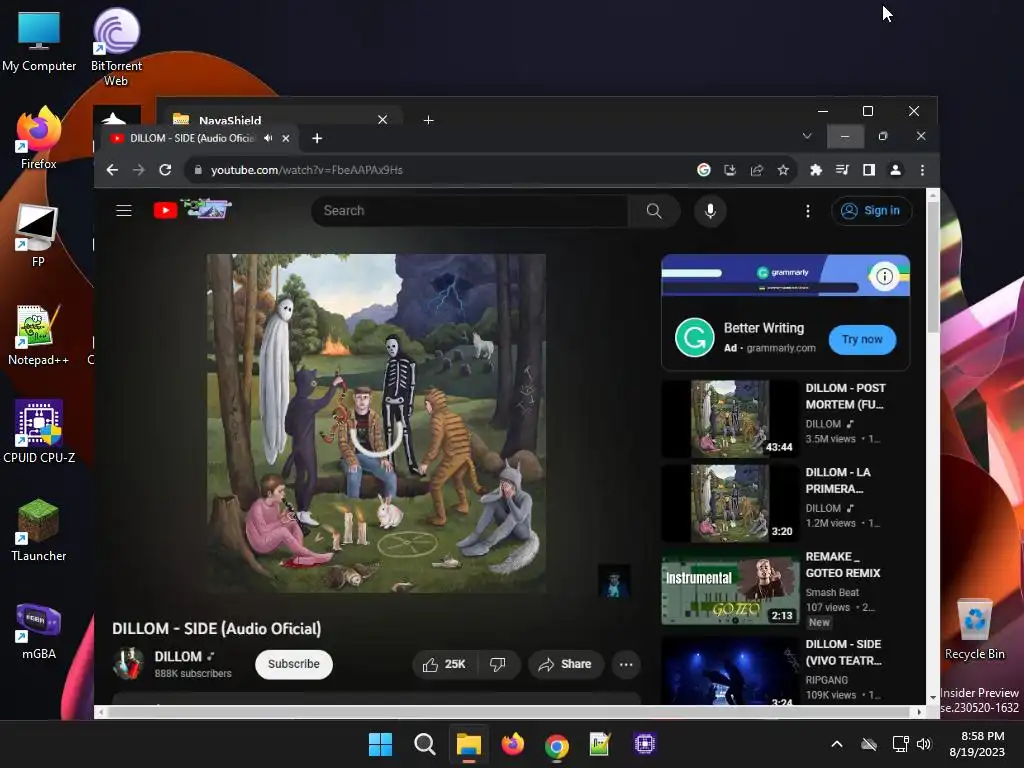Reload the YouTube page
Screen dimensions: 1024x768
165,170
